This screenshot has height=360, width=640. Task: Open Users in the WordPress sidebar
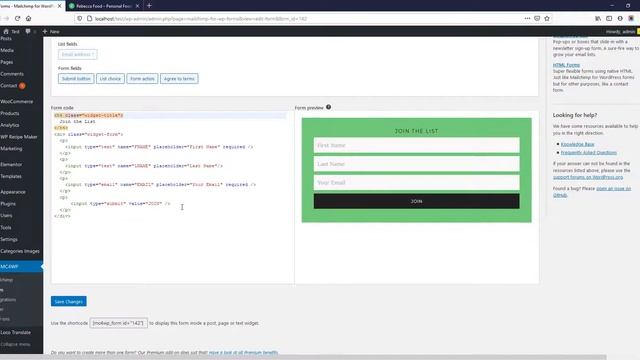[7, 215]
